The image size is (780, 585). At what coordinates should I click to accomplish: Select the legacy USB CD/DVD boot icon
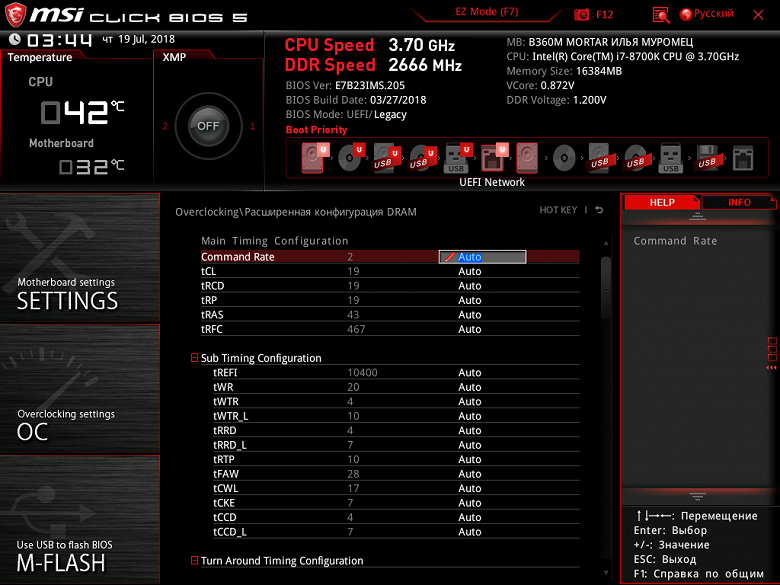(635, 158)
